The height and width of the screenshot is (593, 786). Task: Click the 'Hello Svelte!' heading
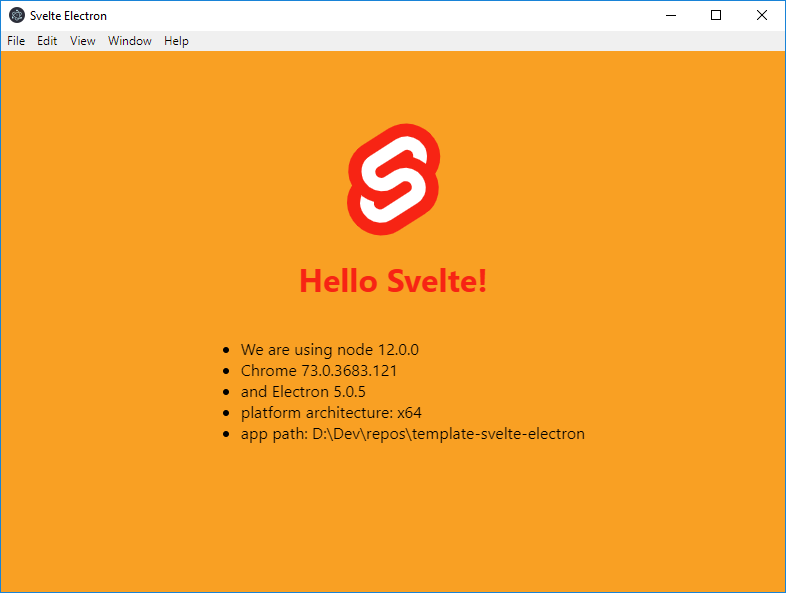(393, 280)
